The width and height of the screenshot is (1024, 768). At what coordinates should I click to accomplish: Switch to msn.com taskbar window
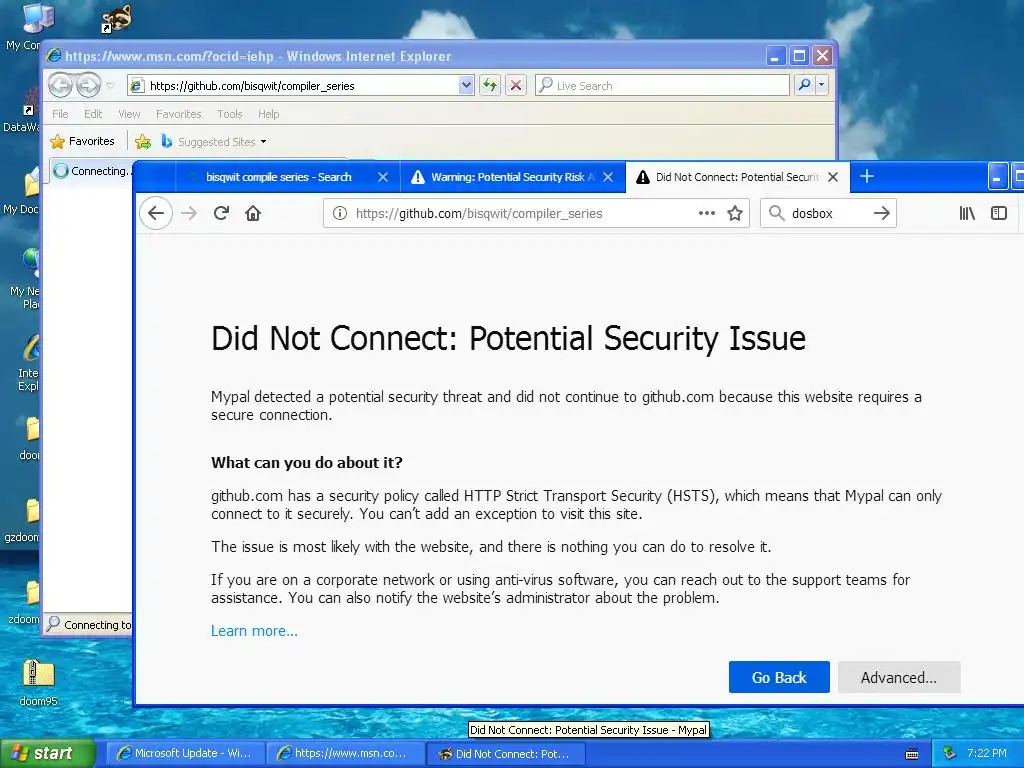(344, 753)
